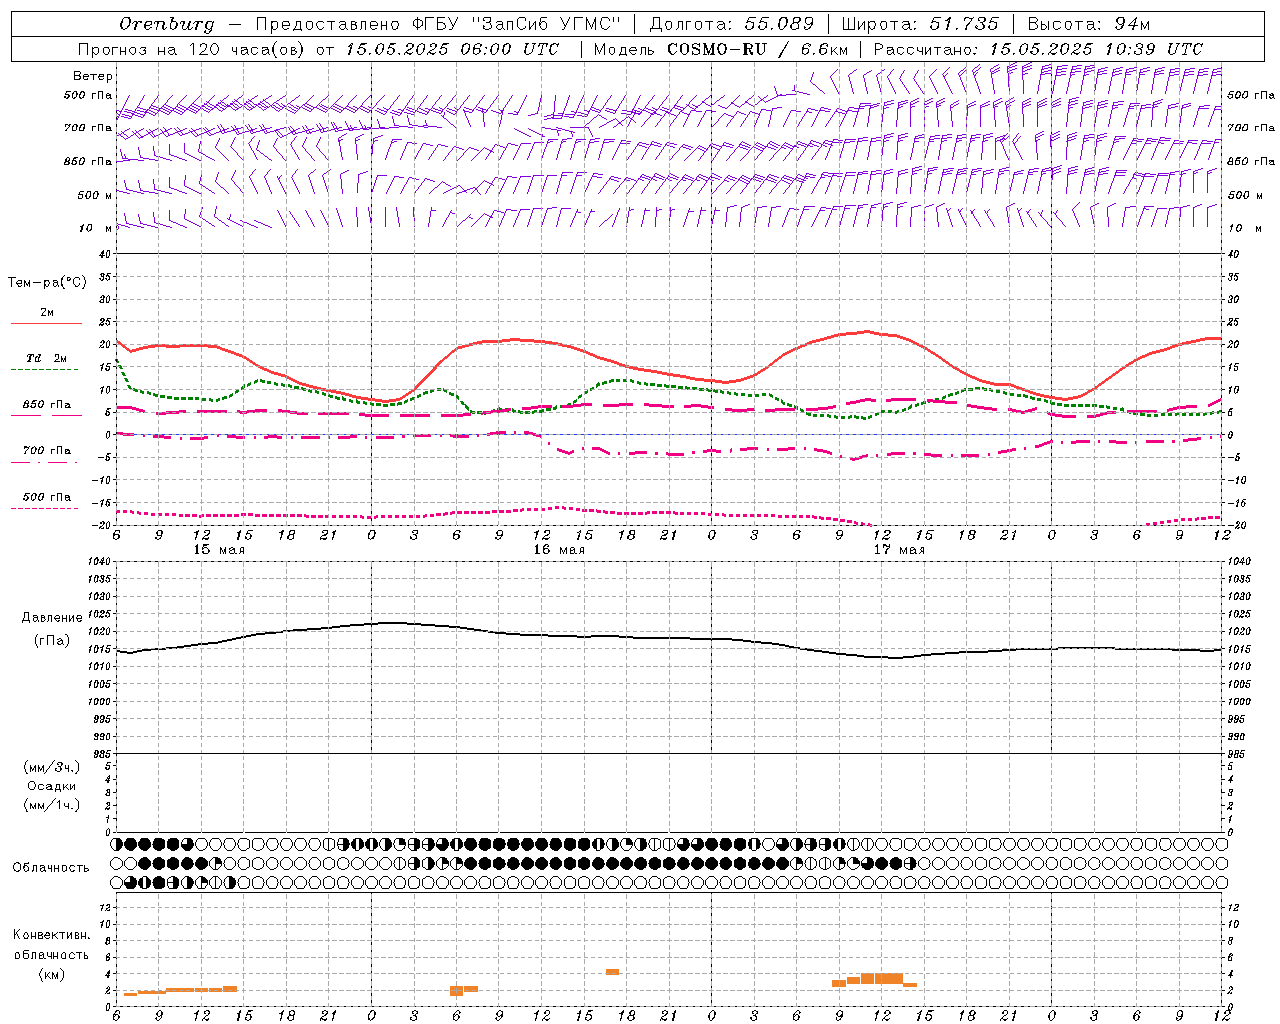Click the 'Широта: 51.735' latitude value
The image size is (1280, 1024).
point(920,24)
